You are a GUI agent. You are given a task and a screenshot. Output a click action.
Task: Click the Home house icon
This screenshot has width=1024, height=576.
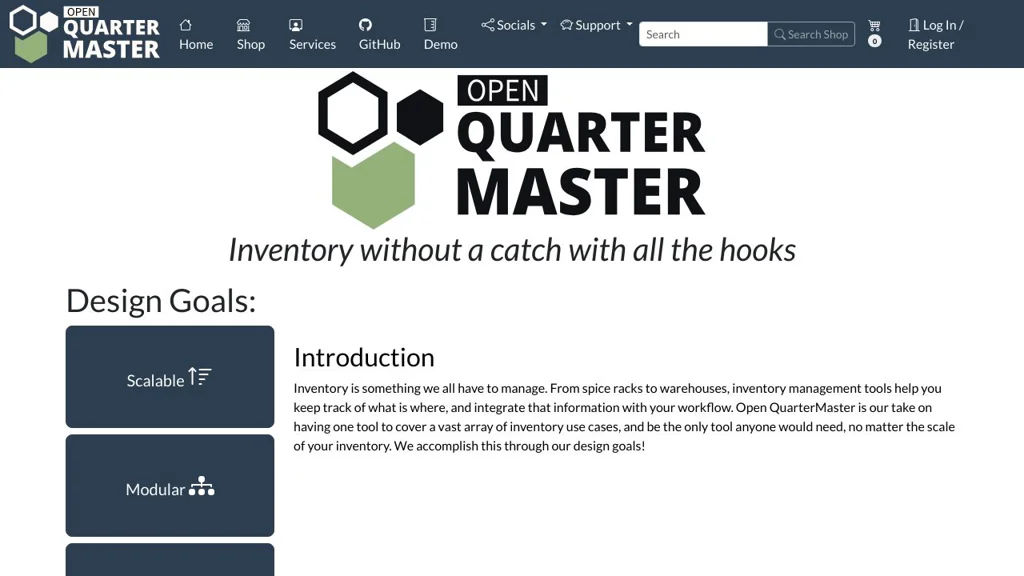185,25
